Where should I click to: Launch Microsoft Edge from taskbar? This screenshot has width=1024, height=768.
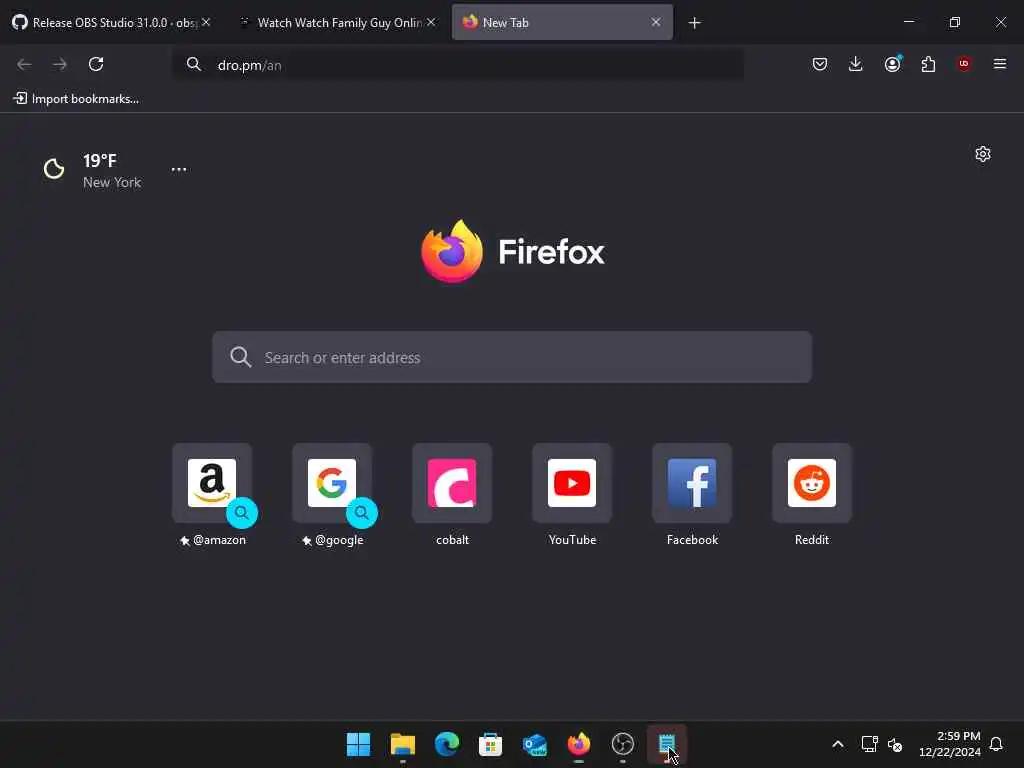[x=447, y=744]
